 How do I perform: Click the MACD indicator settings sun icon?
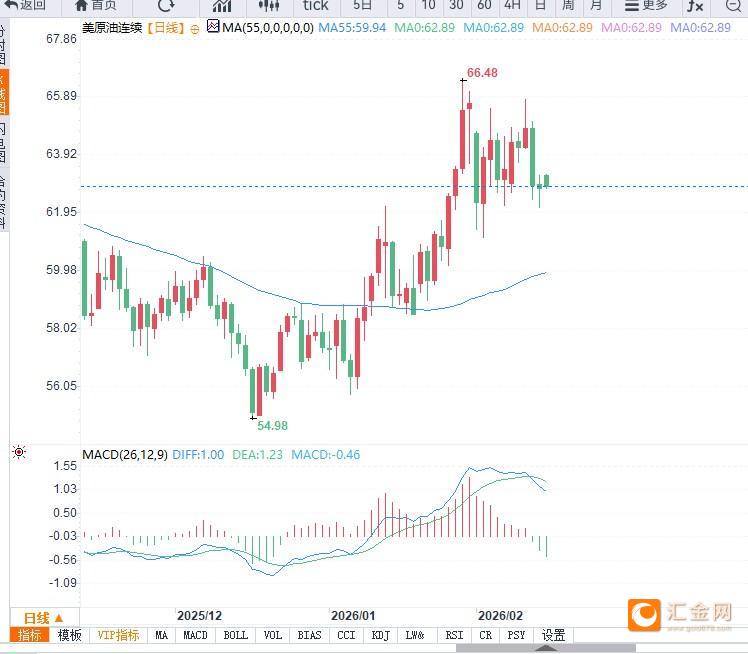pos(18,454)
